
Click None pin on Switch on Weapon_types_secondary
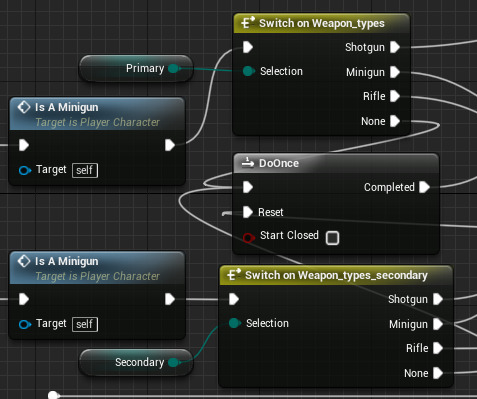pyautogui.click(x=438, y=373)
